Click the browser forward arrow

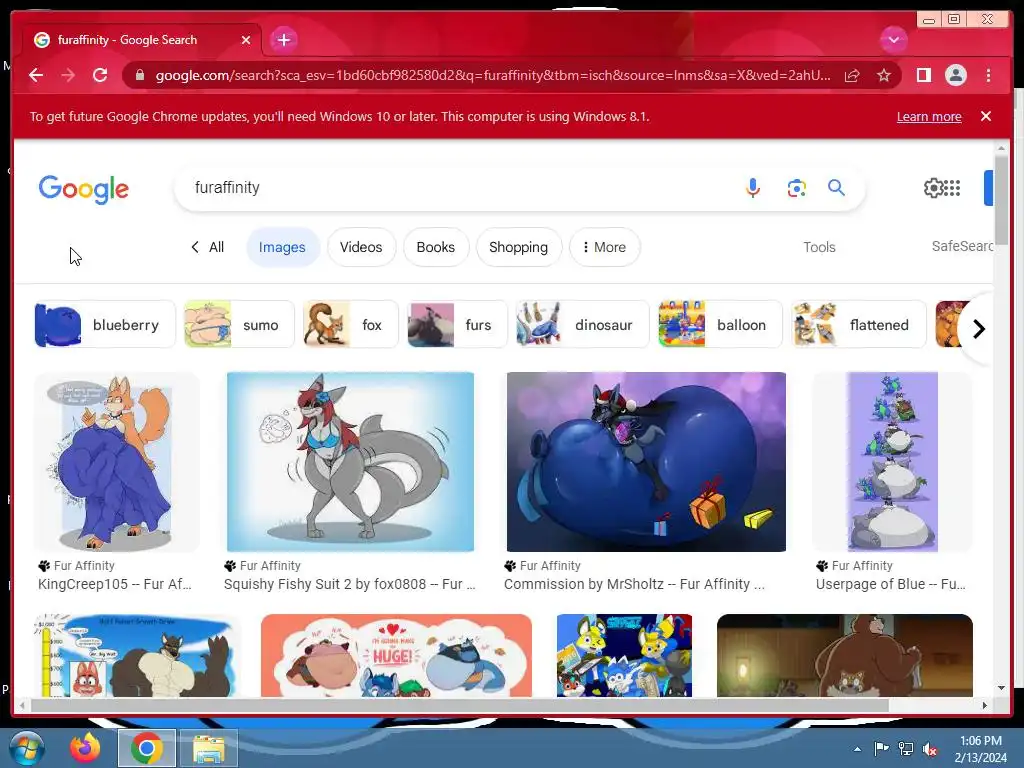click(68, 75)
